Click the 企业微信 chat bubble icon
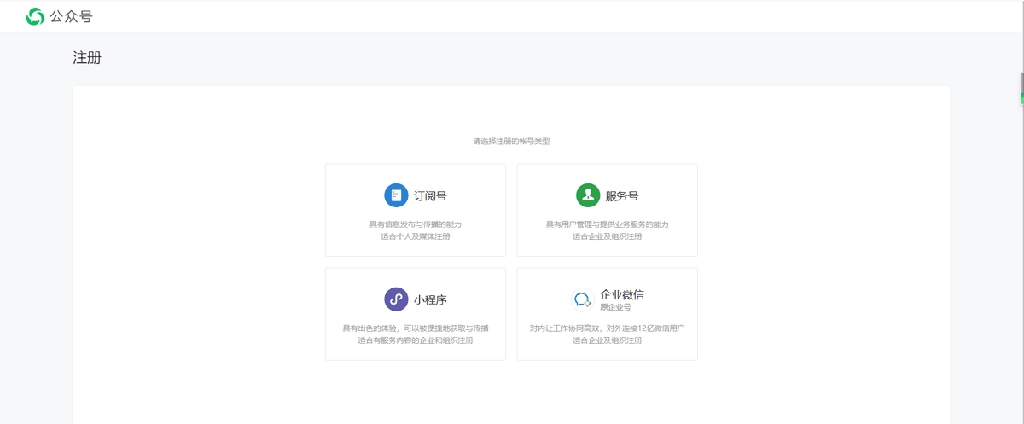1024x424 pixels. click(582, 299)
